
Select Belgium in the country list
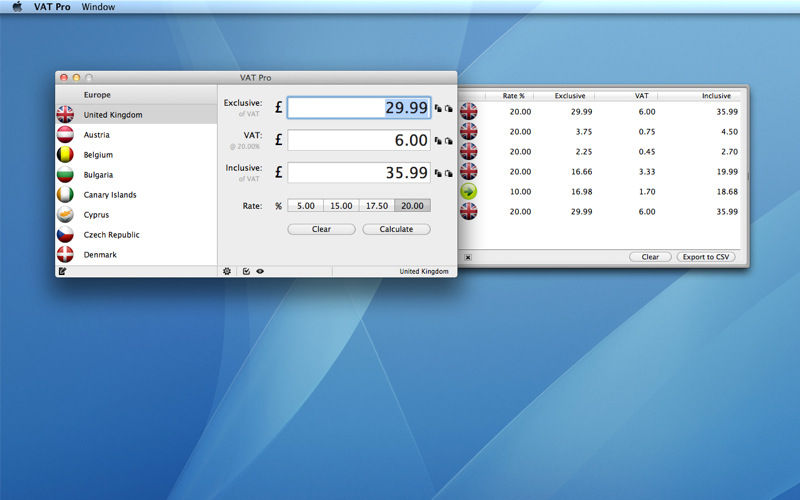point(98,155)
